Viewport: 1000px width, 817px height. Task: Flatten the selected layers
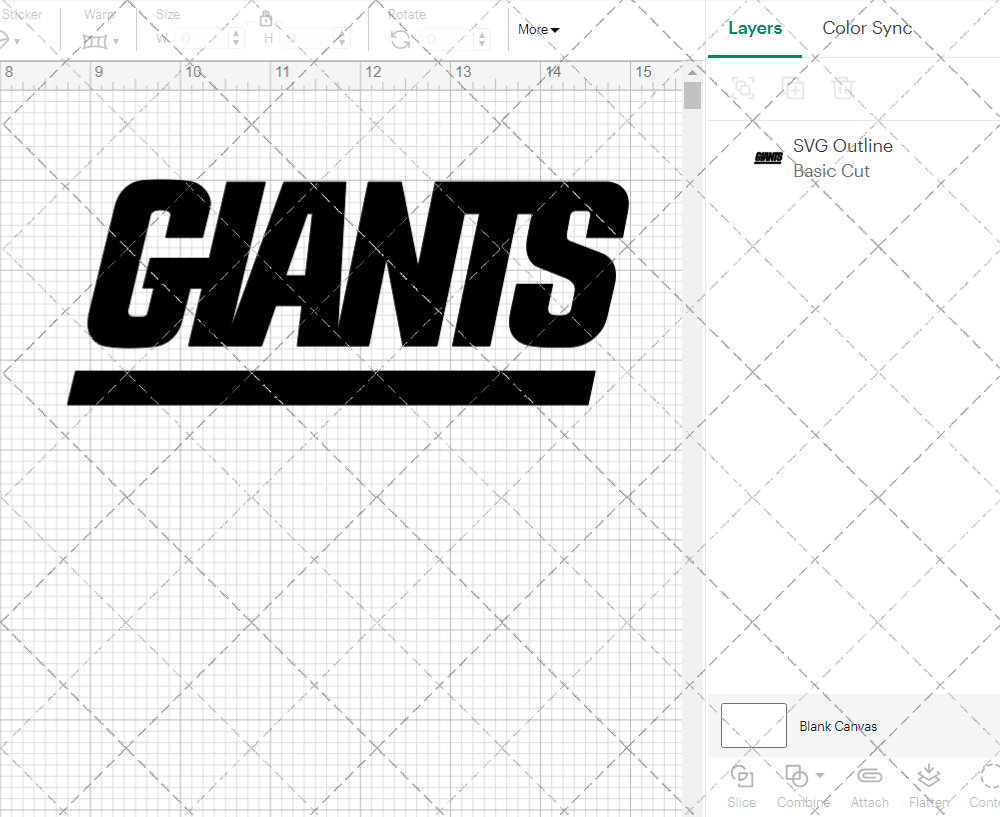click(928, 777)
